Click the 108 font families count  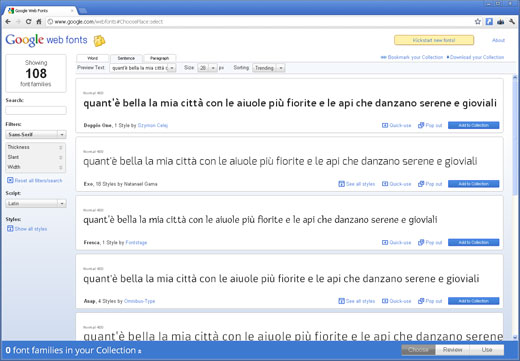pyautogui.click(x=36, y=73)
